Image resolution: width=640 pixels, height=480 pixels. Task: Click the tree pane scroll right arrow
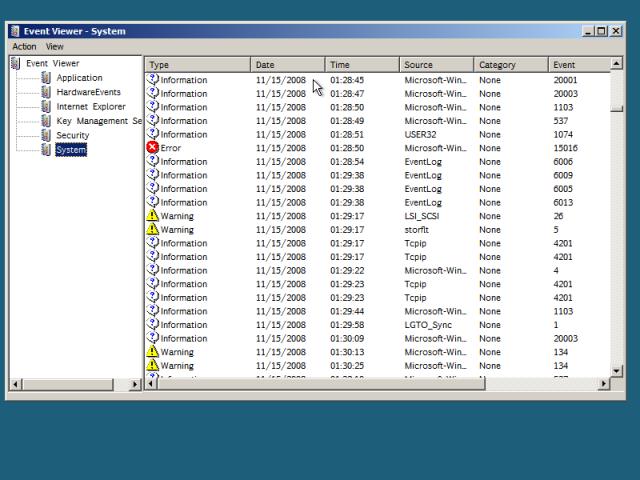pos(134,384)
